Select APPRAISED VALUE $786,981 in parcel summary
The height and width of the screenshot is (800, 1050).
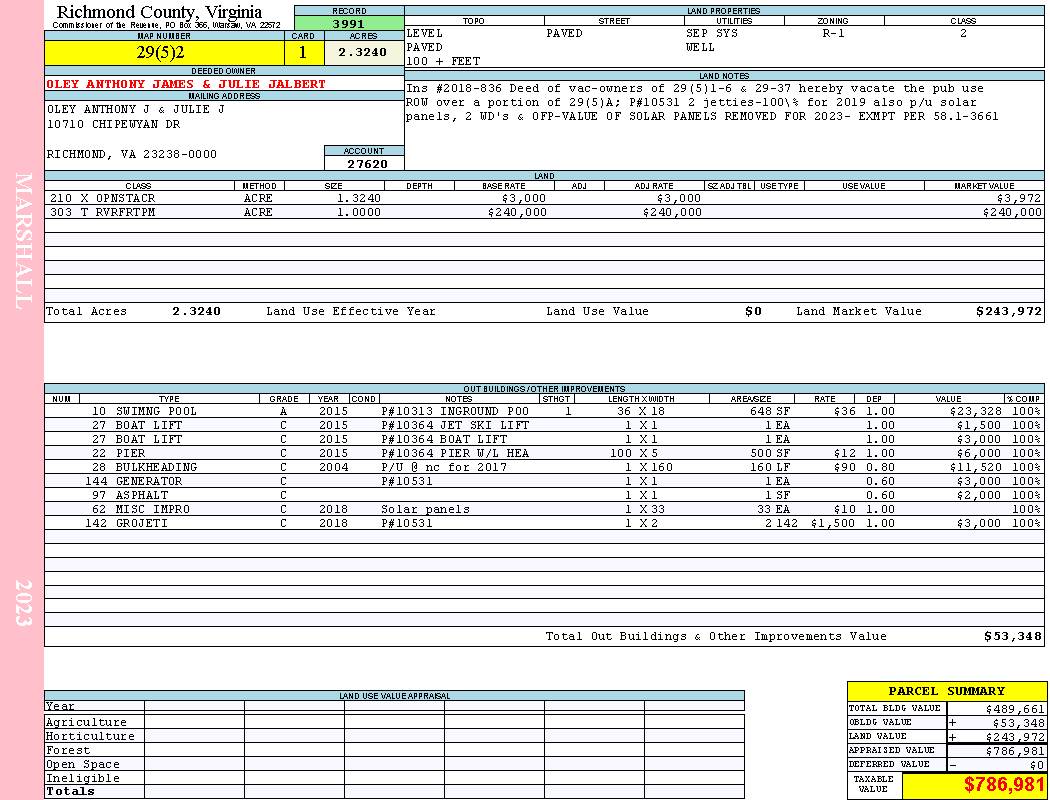[x=1015, y=751]
